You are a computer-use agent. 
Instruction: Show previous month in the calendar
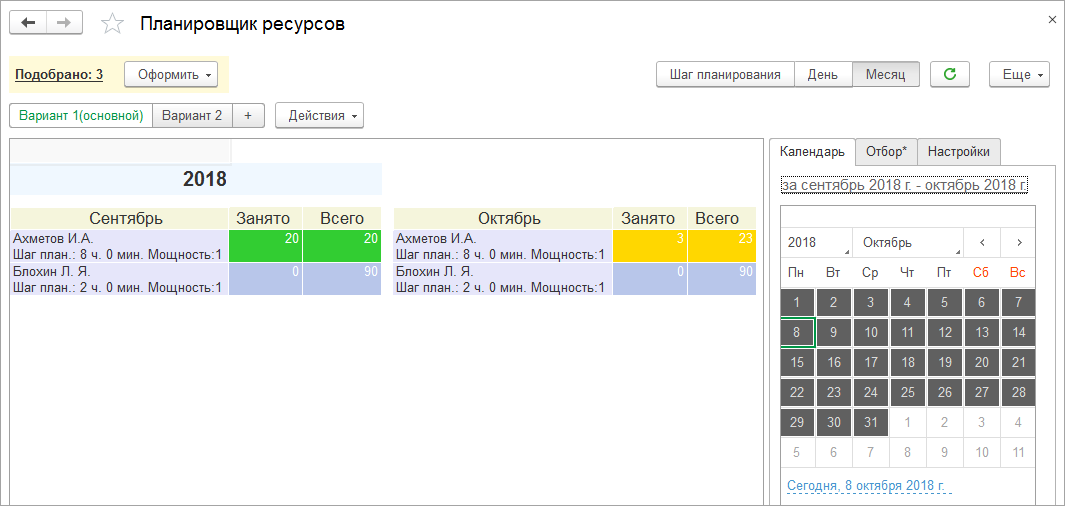click(x=980, y=242)
